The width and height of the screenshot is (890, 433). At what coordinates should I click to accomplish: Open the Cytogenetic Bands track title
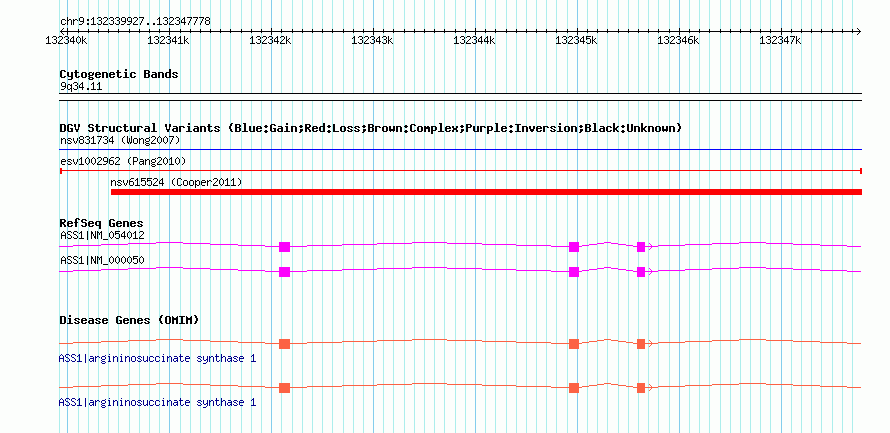click(x=119, y=74)
